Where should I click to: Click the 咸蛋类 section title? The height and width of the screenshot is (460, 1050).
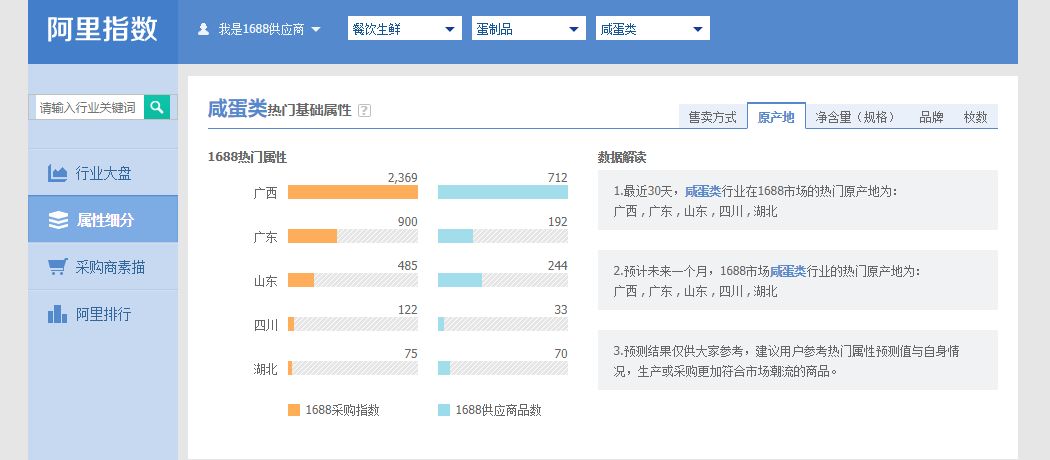[237, 108]
